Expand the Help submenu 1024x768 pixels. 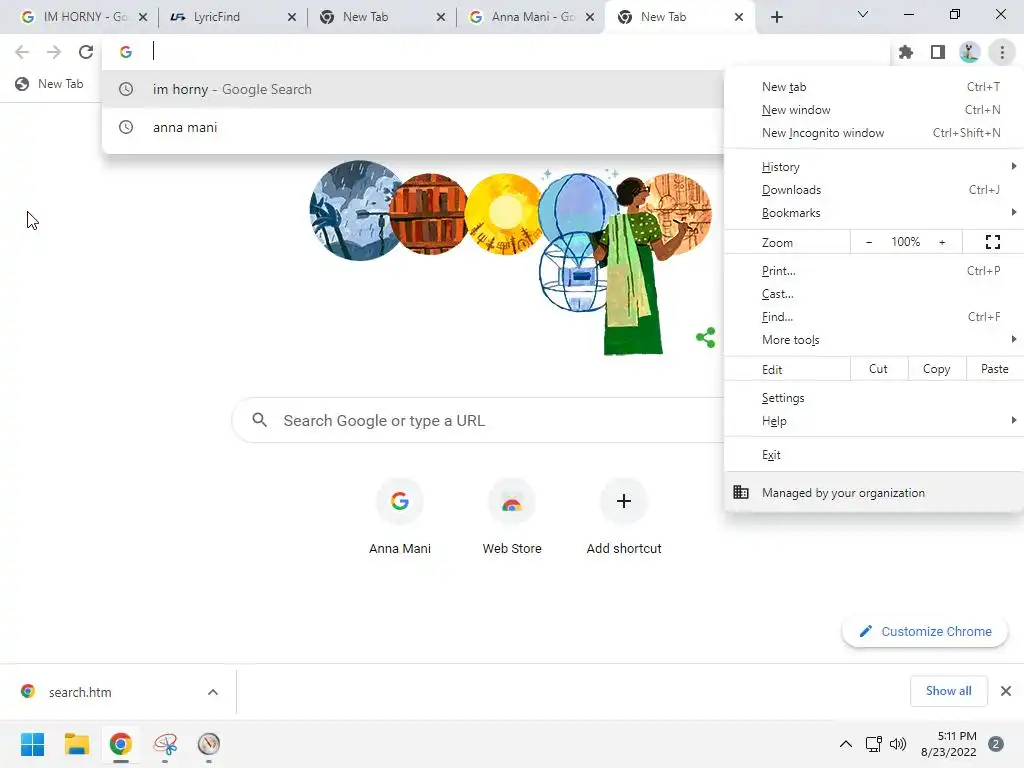coord(874,421)
